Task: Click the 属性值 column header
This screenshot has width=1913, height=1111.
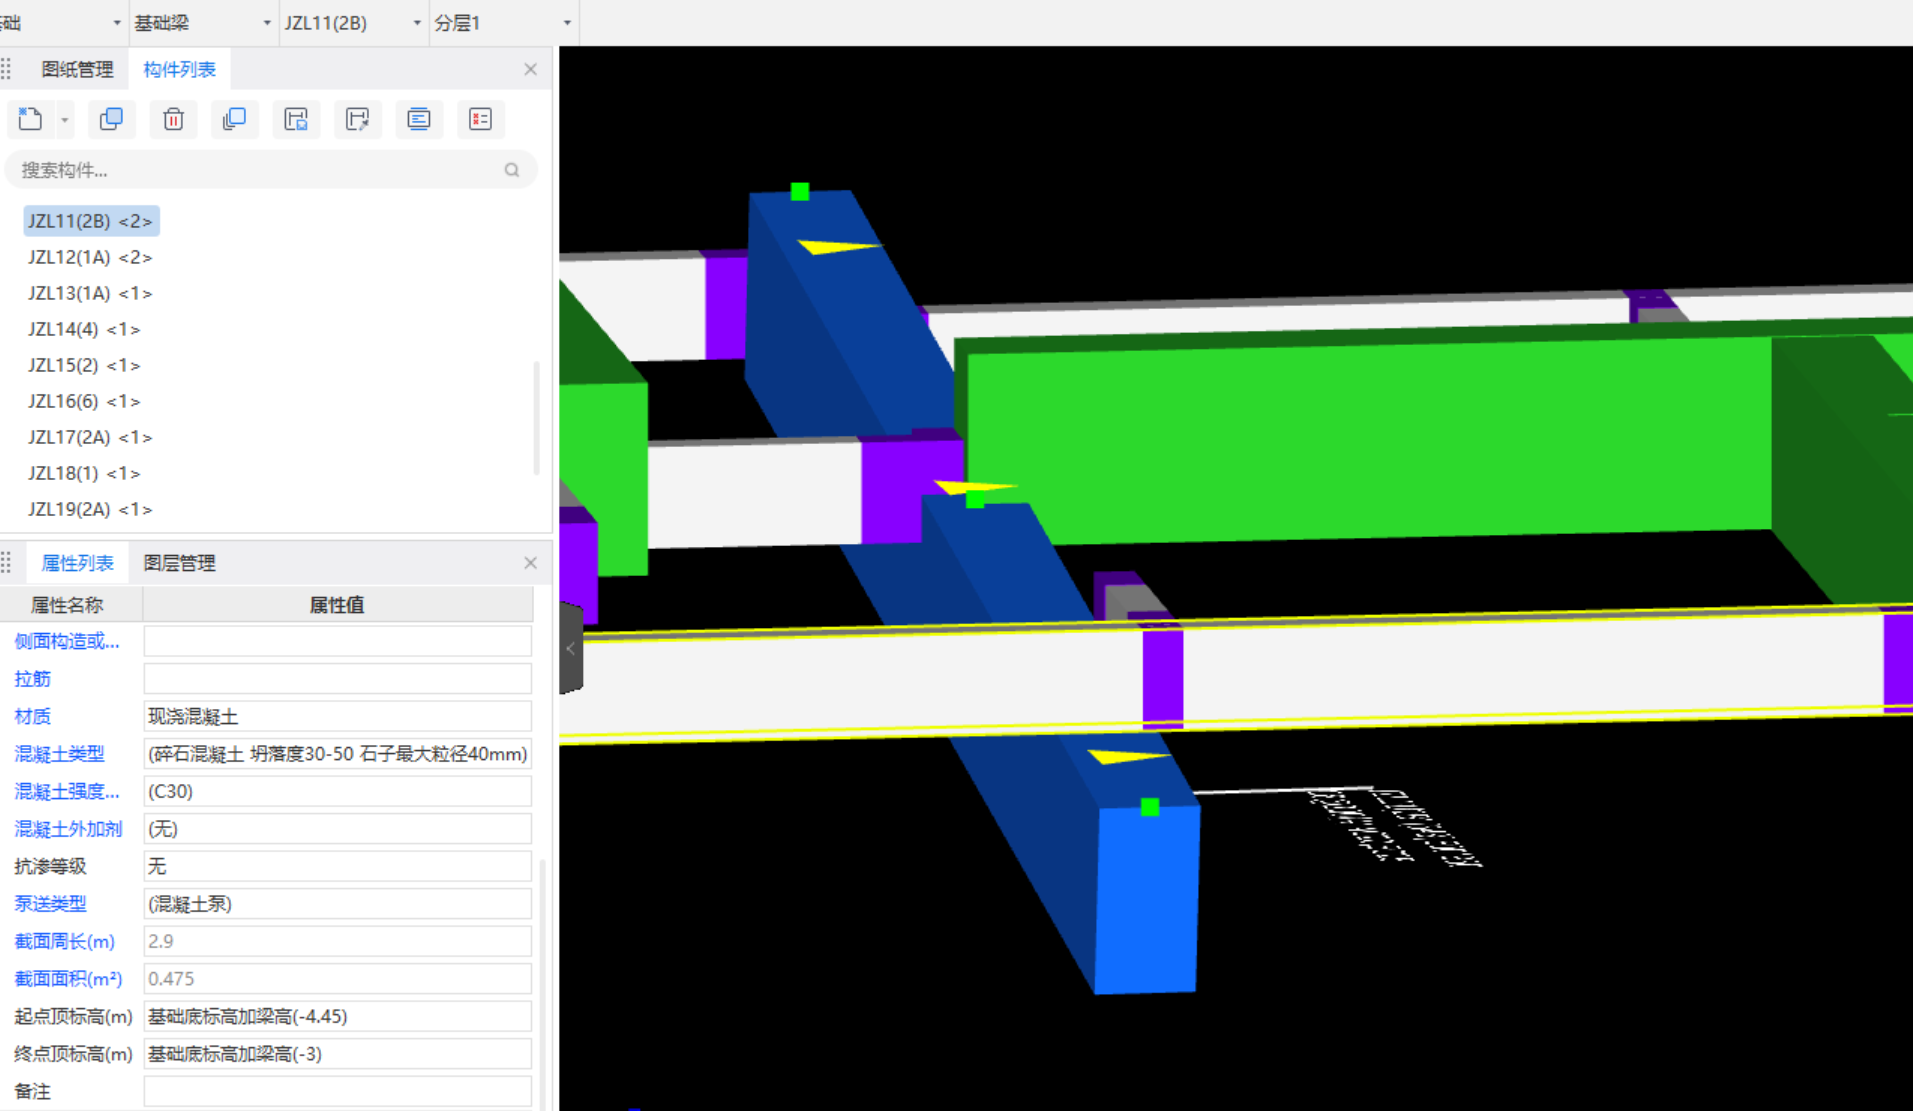Action: (x=337, y=605)
